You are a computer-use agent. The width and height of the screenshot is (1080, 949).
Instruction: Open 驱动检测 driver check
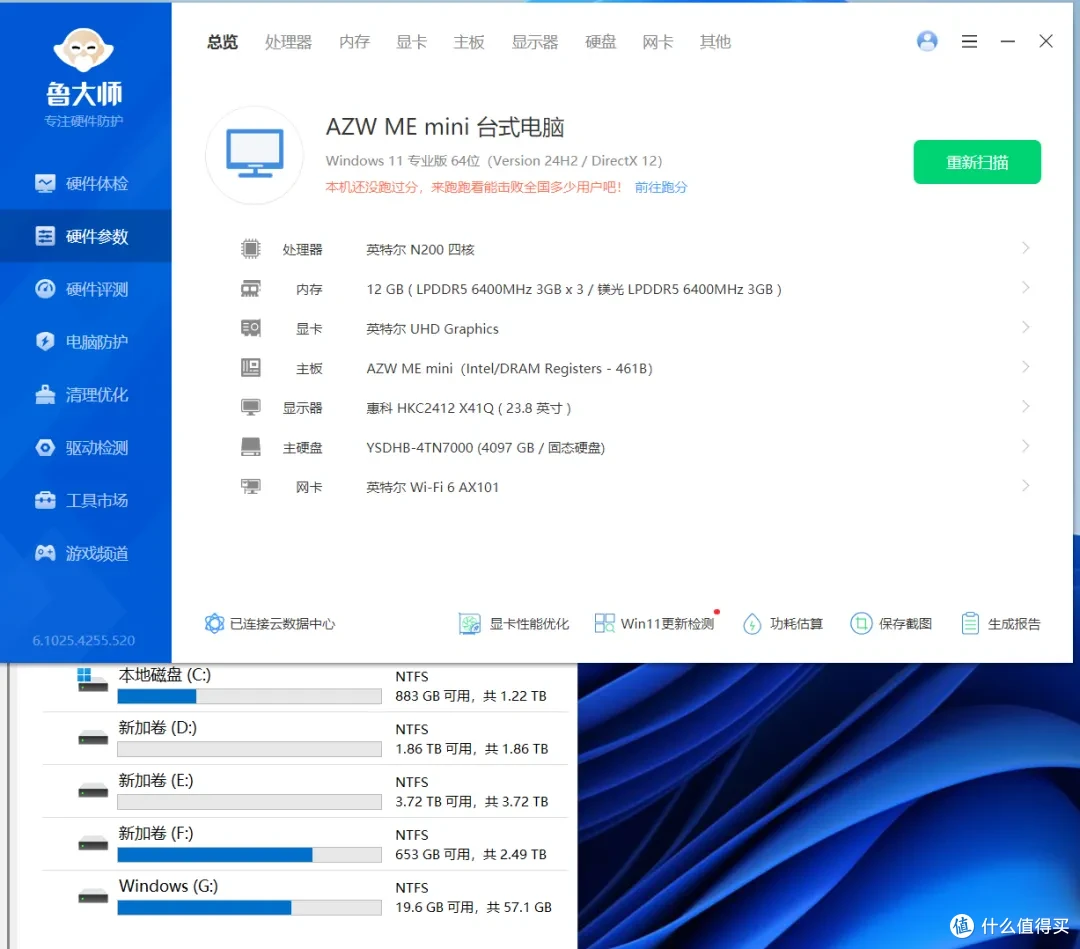coord(85,448)
